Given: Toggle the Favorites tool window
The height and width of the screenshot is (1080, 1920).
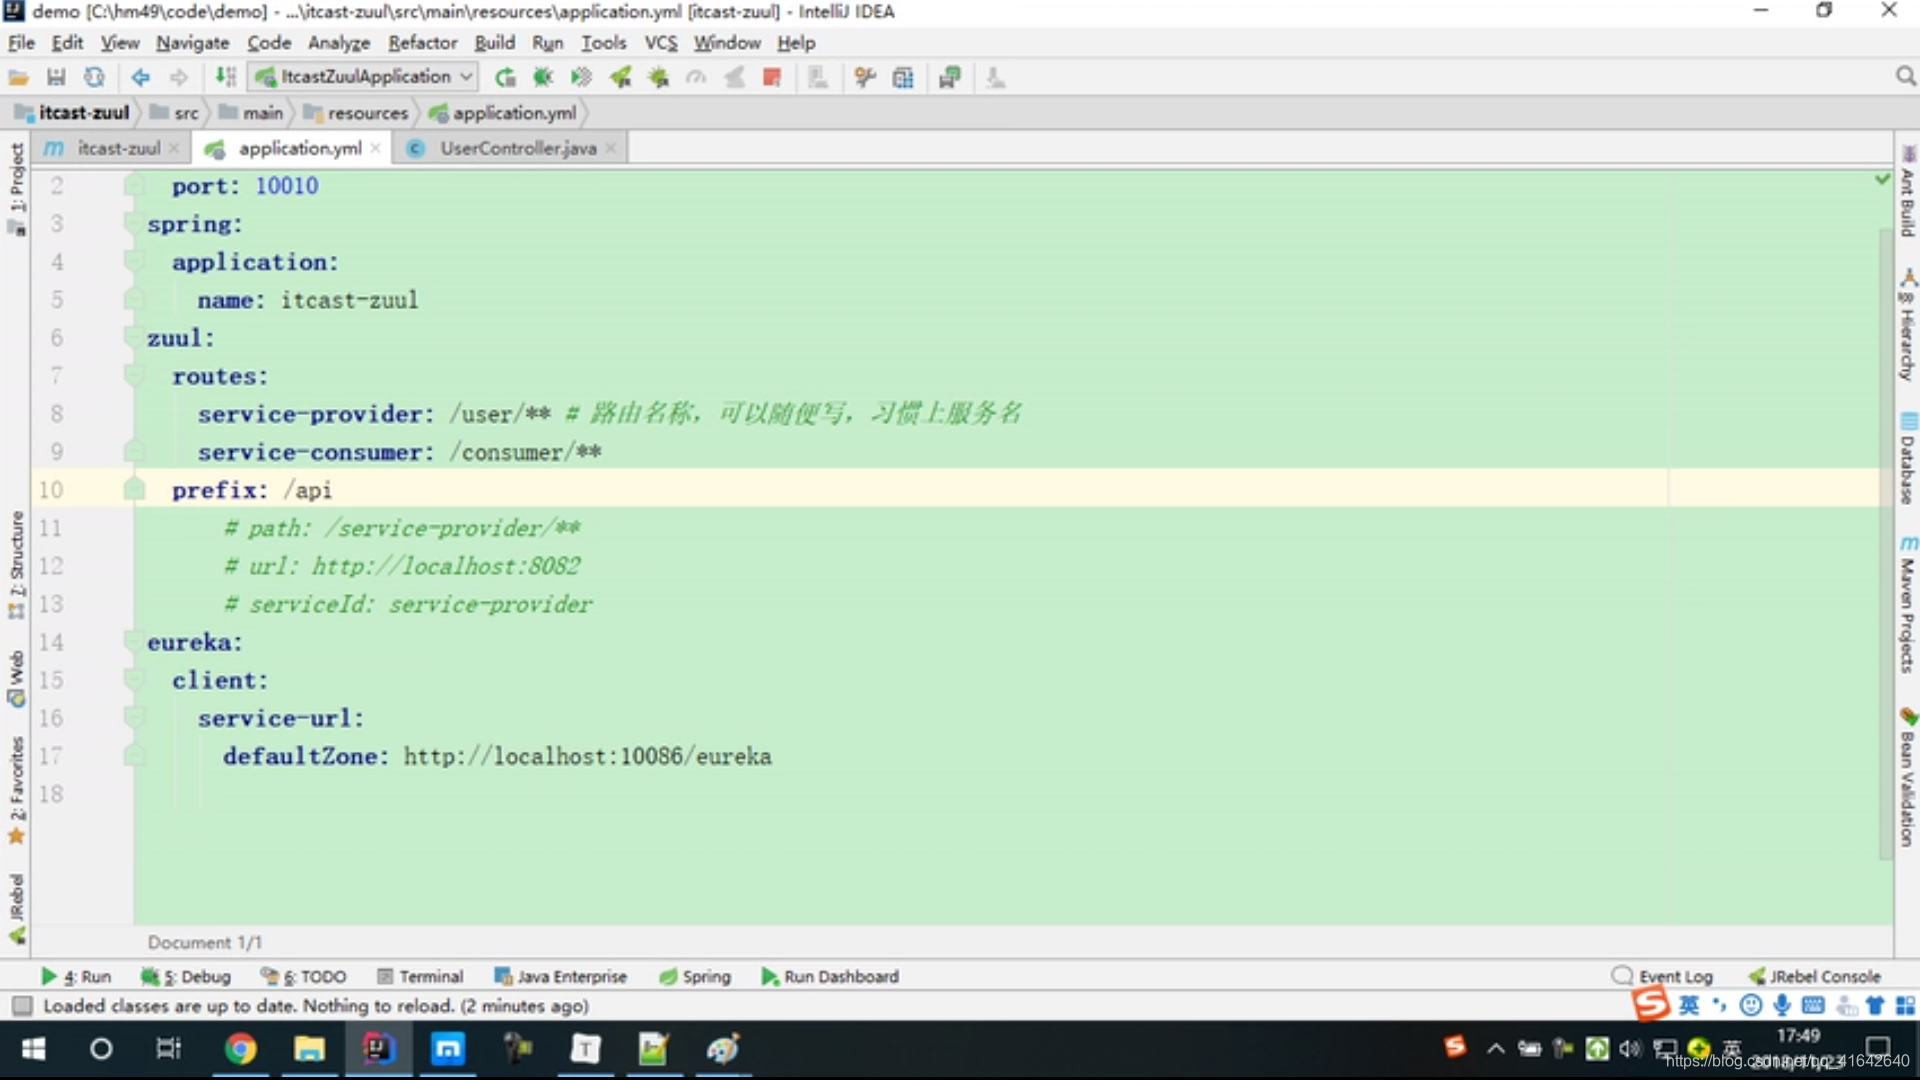Looking at the screenshot, I should (16, 790).
